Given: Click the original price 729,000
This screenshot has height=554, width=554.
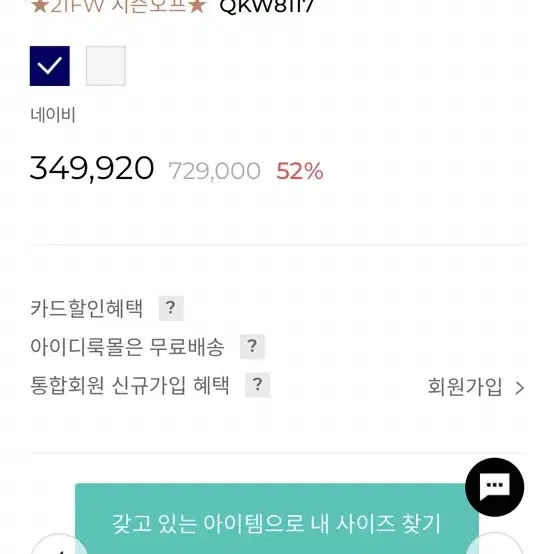Looking at the screenshot, I should [214, 171].
